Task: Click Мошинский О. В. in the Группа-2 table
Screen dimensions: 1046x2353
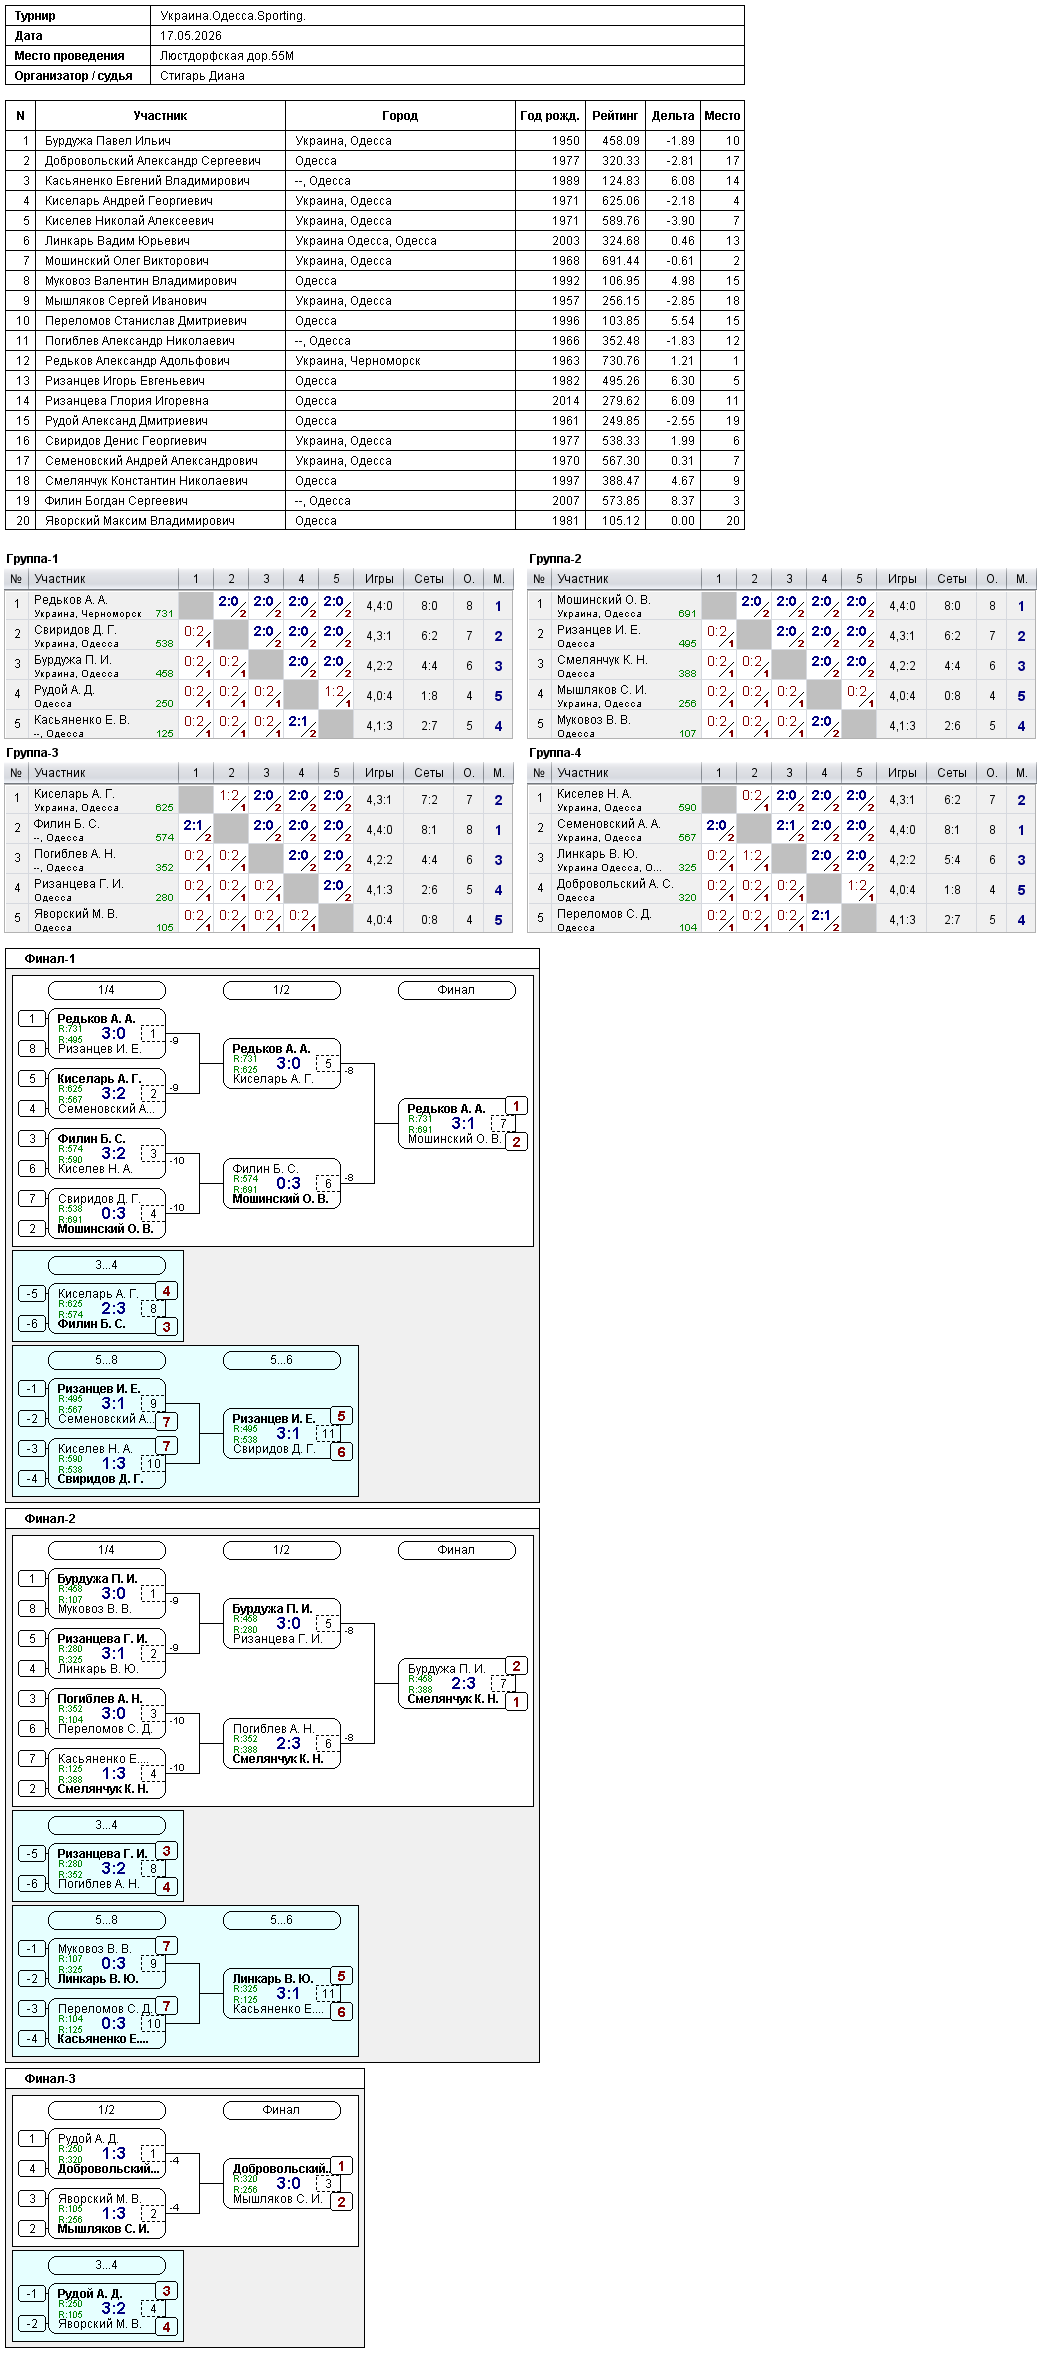Action: click(x=603, y=600)
